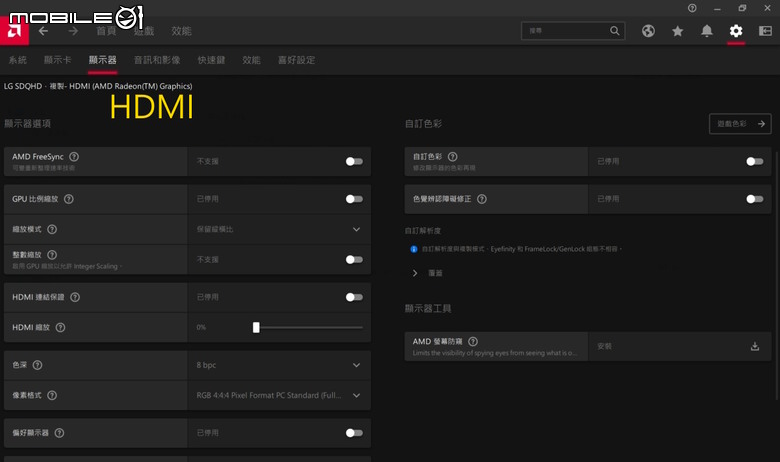Toggle the sidebar panel icon
This screenshot has height=462, width=780.
[765, 31]
